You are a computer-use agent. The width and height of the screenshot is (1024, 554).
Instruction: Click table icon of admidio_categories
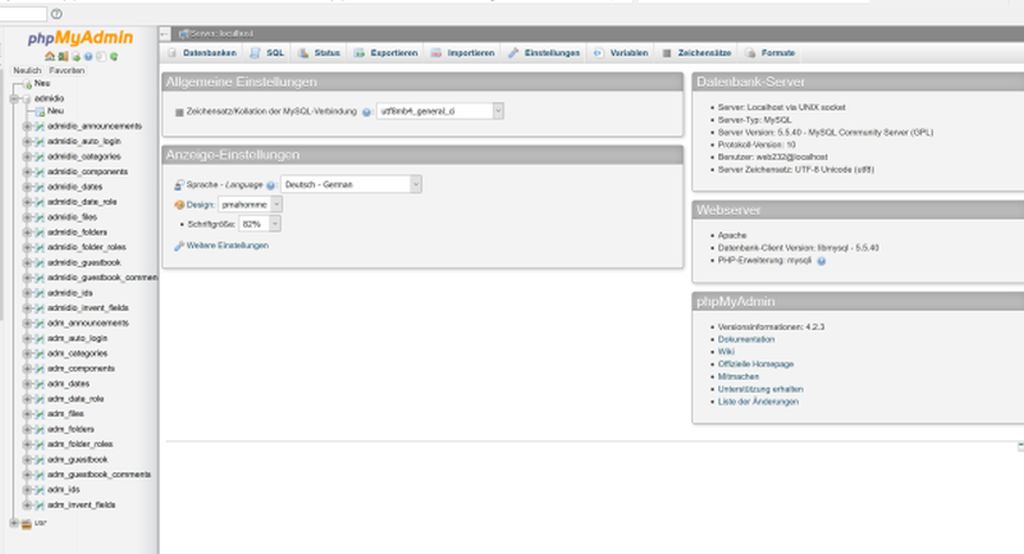[x=39, y=157]
